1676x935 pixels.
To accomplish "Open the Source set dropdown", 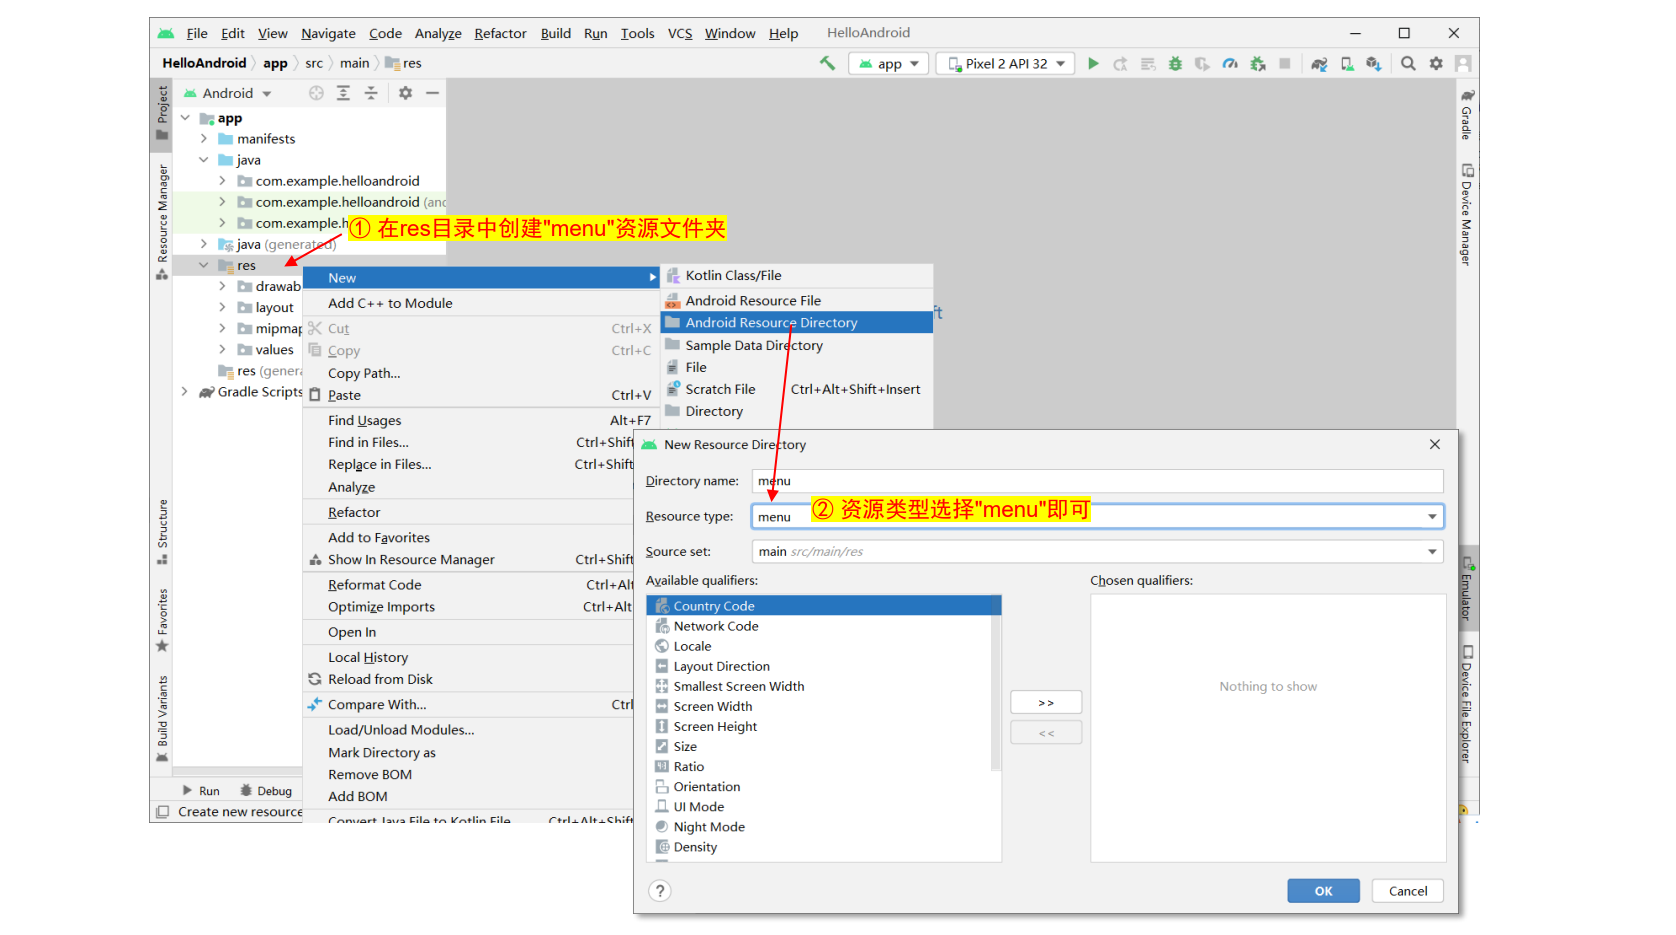I will [1097, 551].
